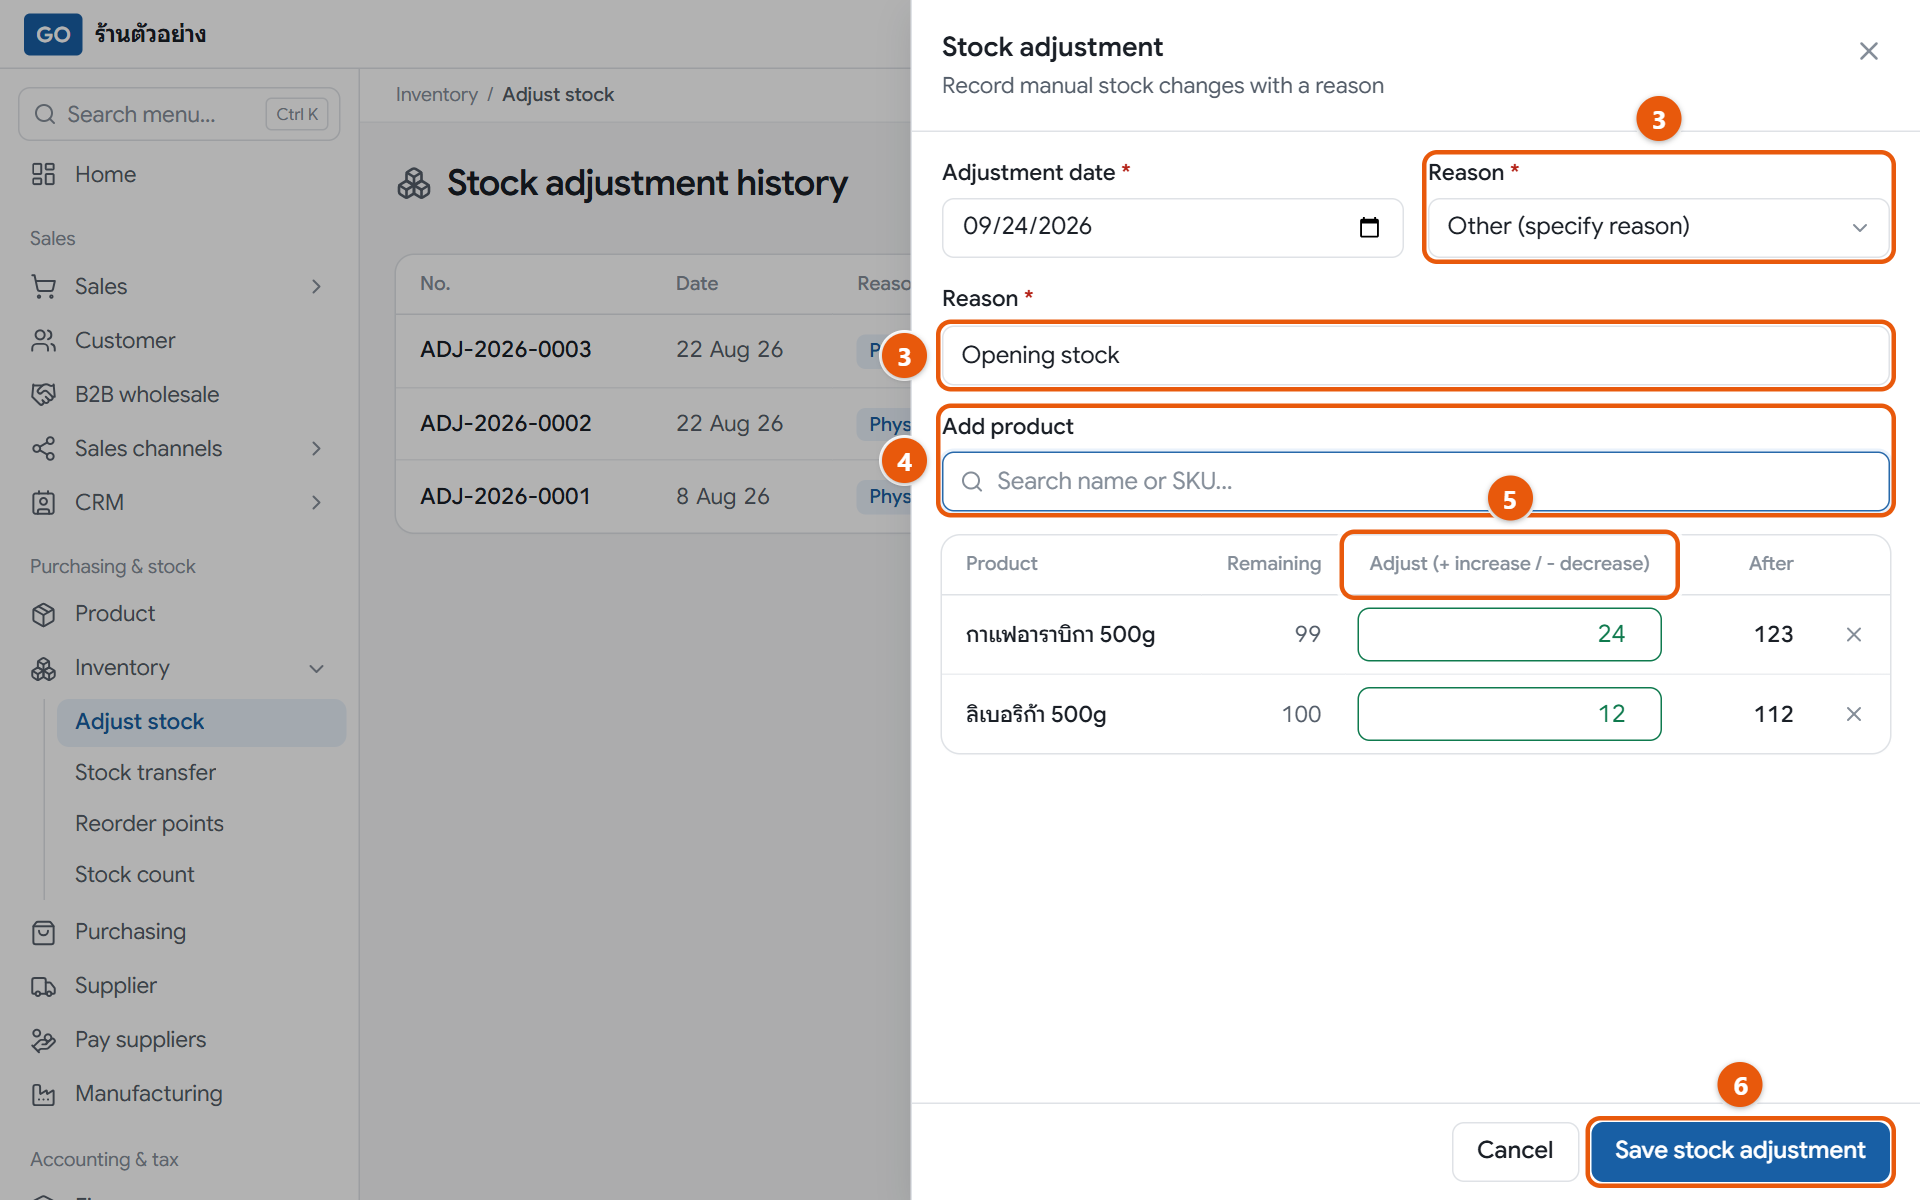The width and height of the screenshot is (1920, 1200).
Task: Click the calendar icon in Adjustment date
Action: 1369,227
